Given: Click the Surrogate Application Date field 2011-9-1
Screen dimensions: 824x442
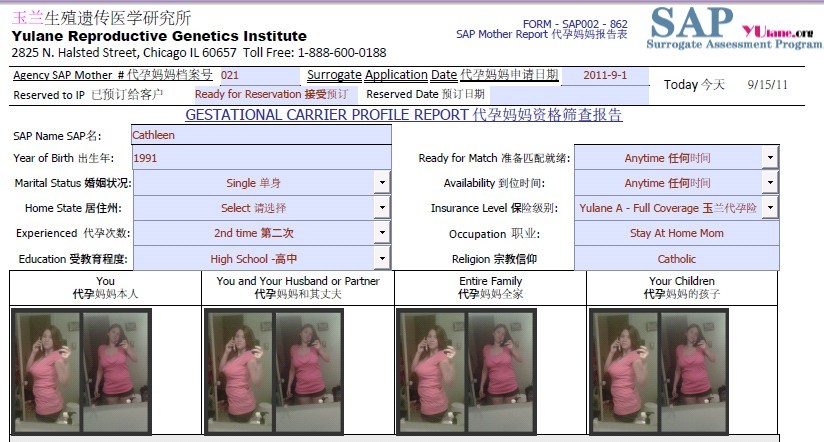Looking at the screenshot, I should pyautogui.click(x=605, y=75).
